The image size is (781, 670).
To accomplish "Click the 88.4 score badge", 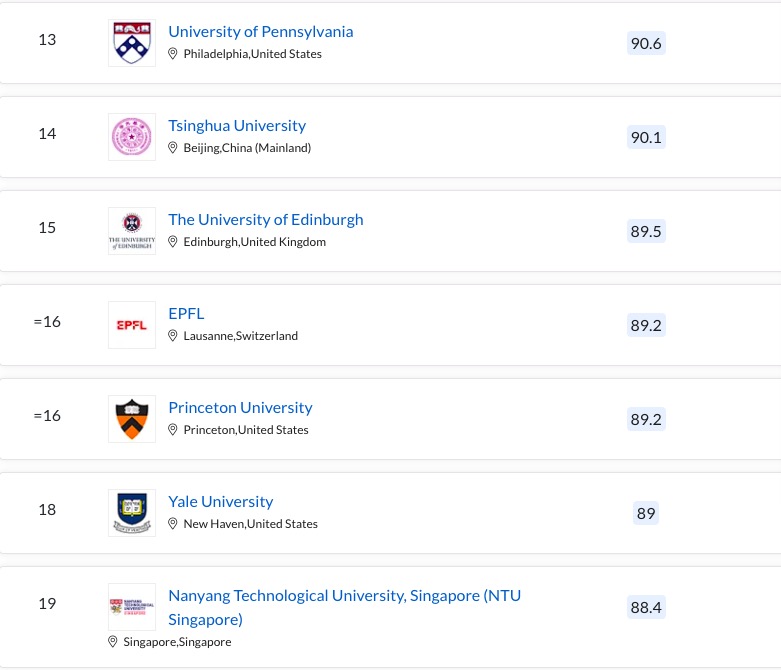I will [x=646, y=607].
